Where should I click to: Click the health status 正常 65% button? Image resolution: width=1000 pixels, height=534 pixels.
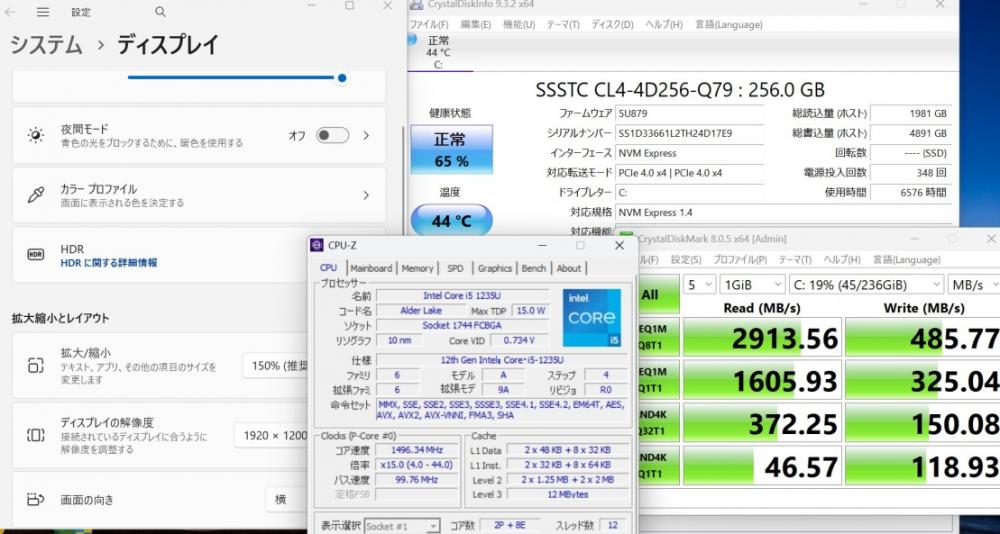[x=451, y=149]
